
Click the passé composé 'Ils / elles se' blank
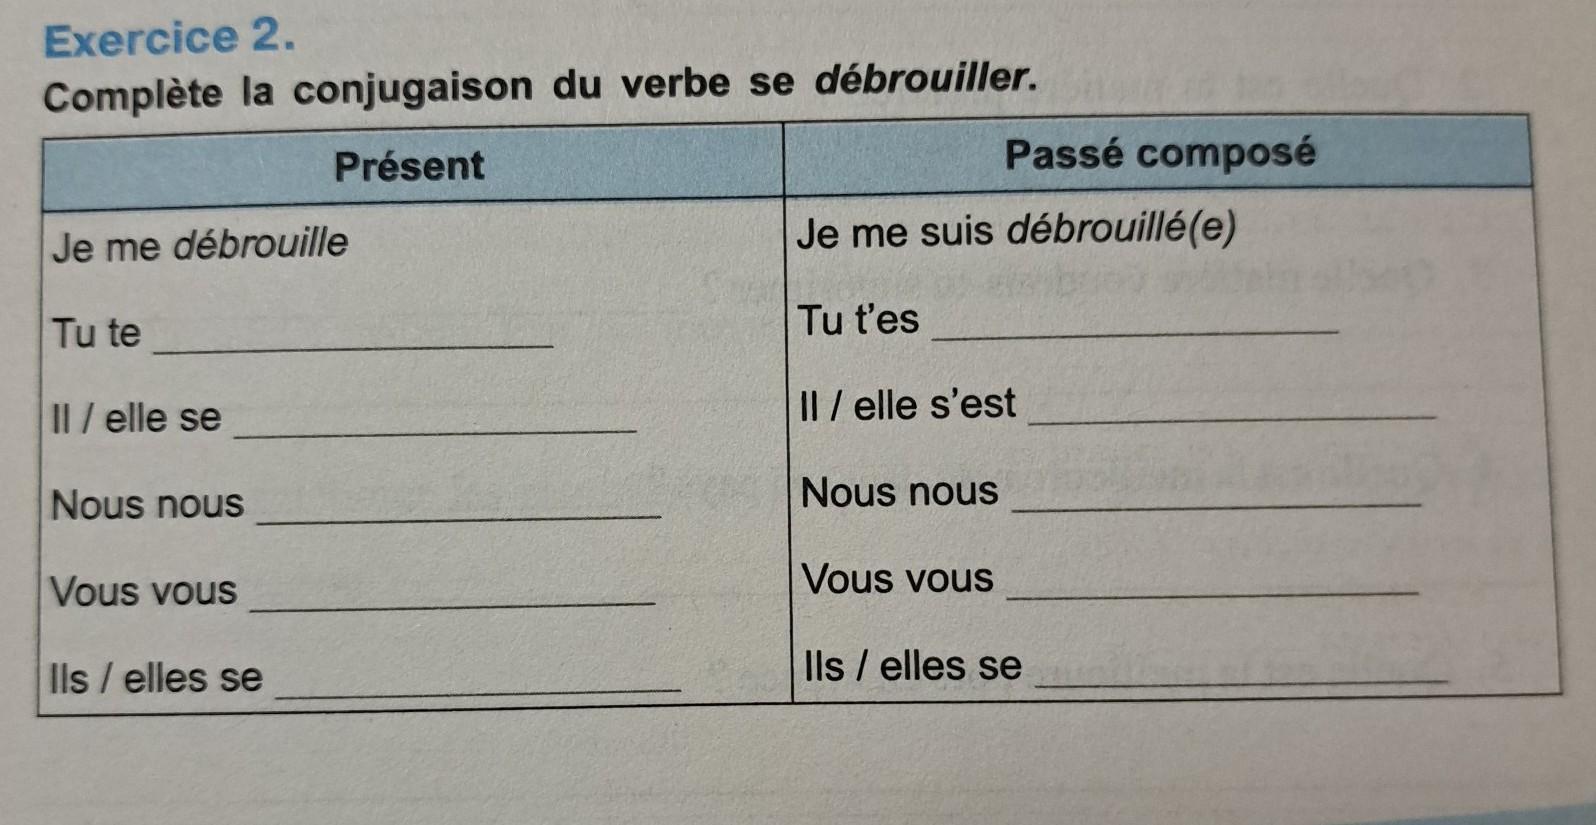[1242, 677]
